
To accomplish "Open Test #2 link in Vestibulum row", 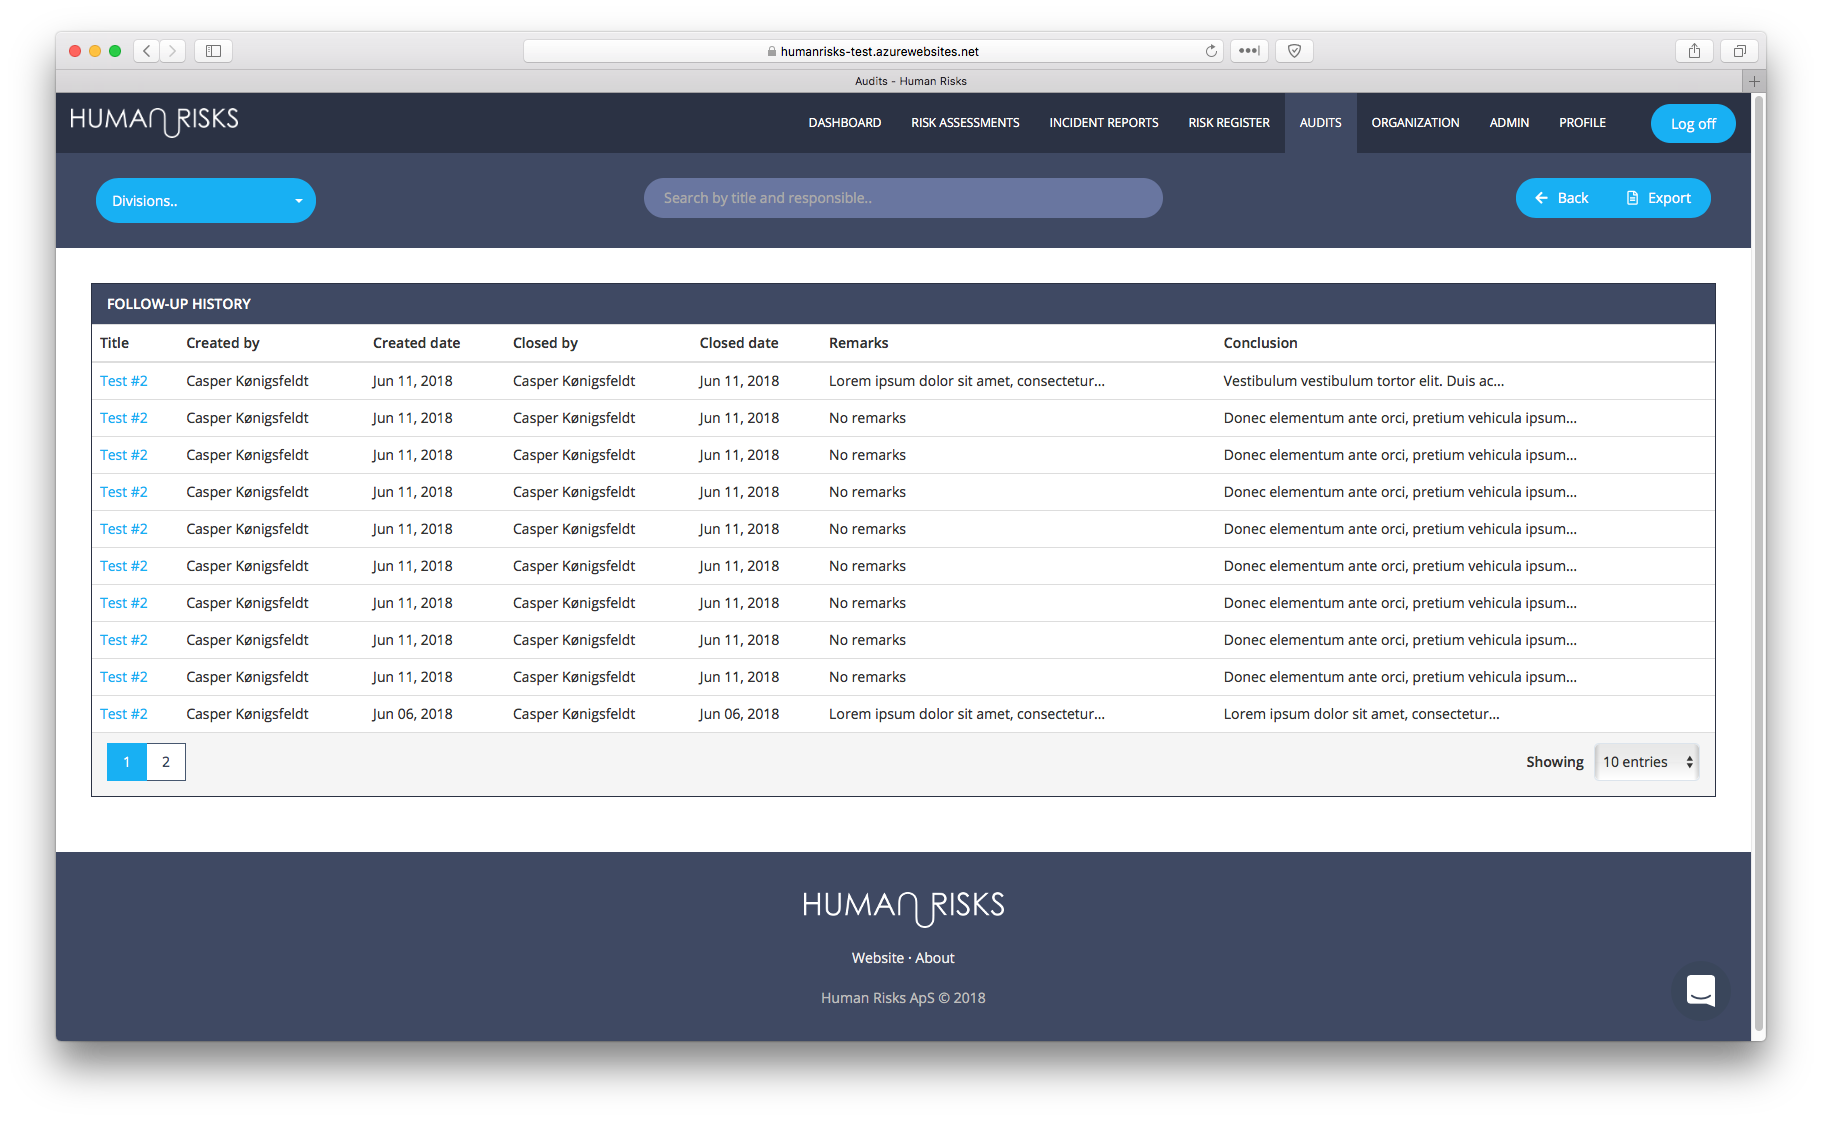I will (124, 381).
